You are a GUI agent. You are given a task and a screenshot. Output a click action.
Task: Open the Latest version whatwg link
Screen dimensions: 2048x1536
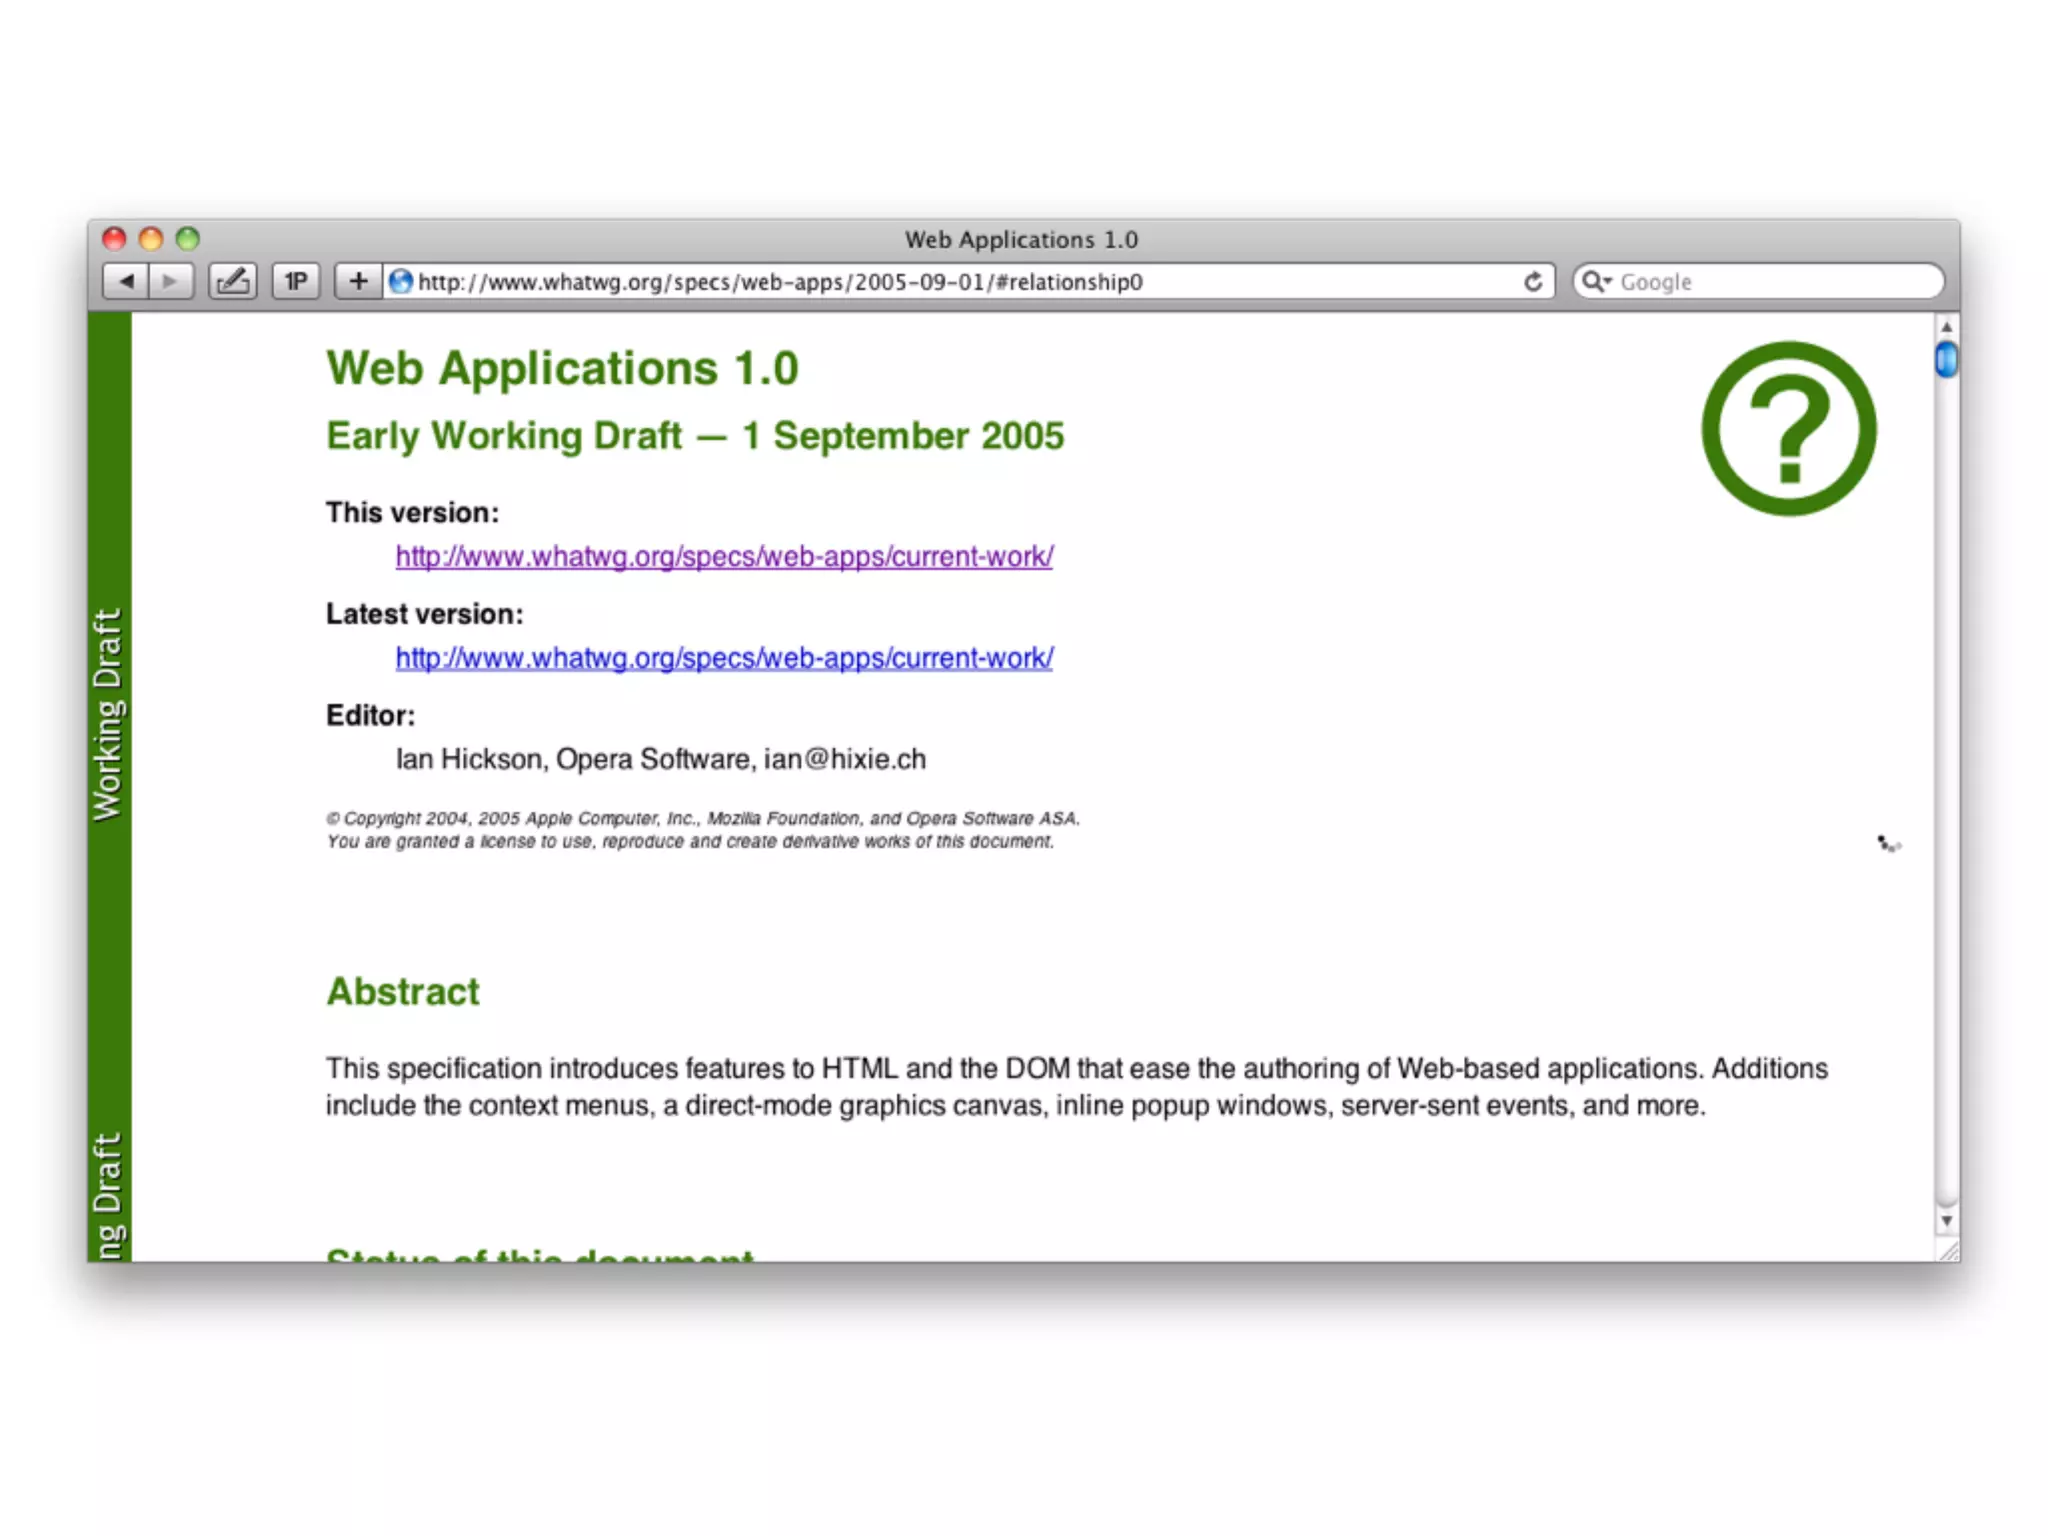724,658
